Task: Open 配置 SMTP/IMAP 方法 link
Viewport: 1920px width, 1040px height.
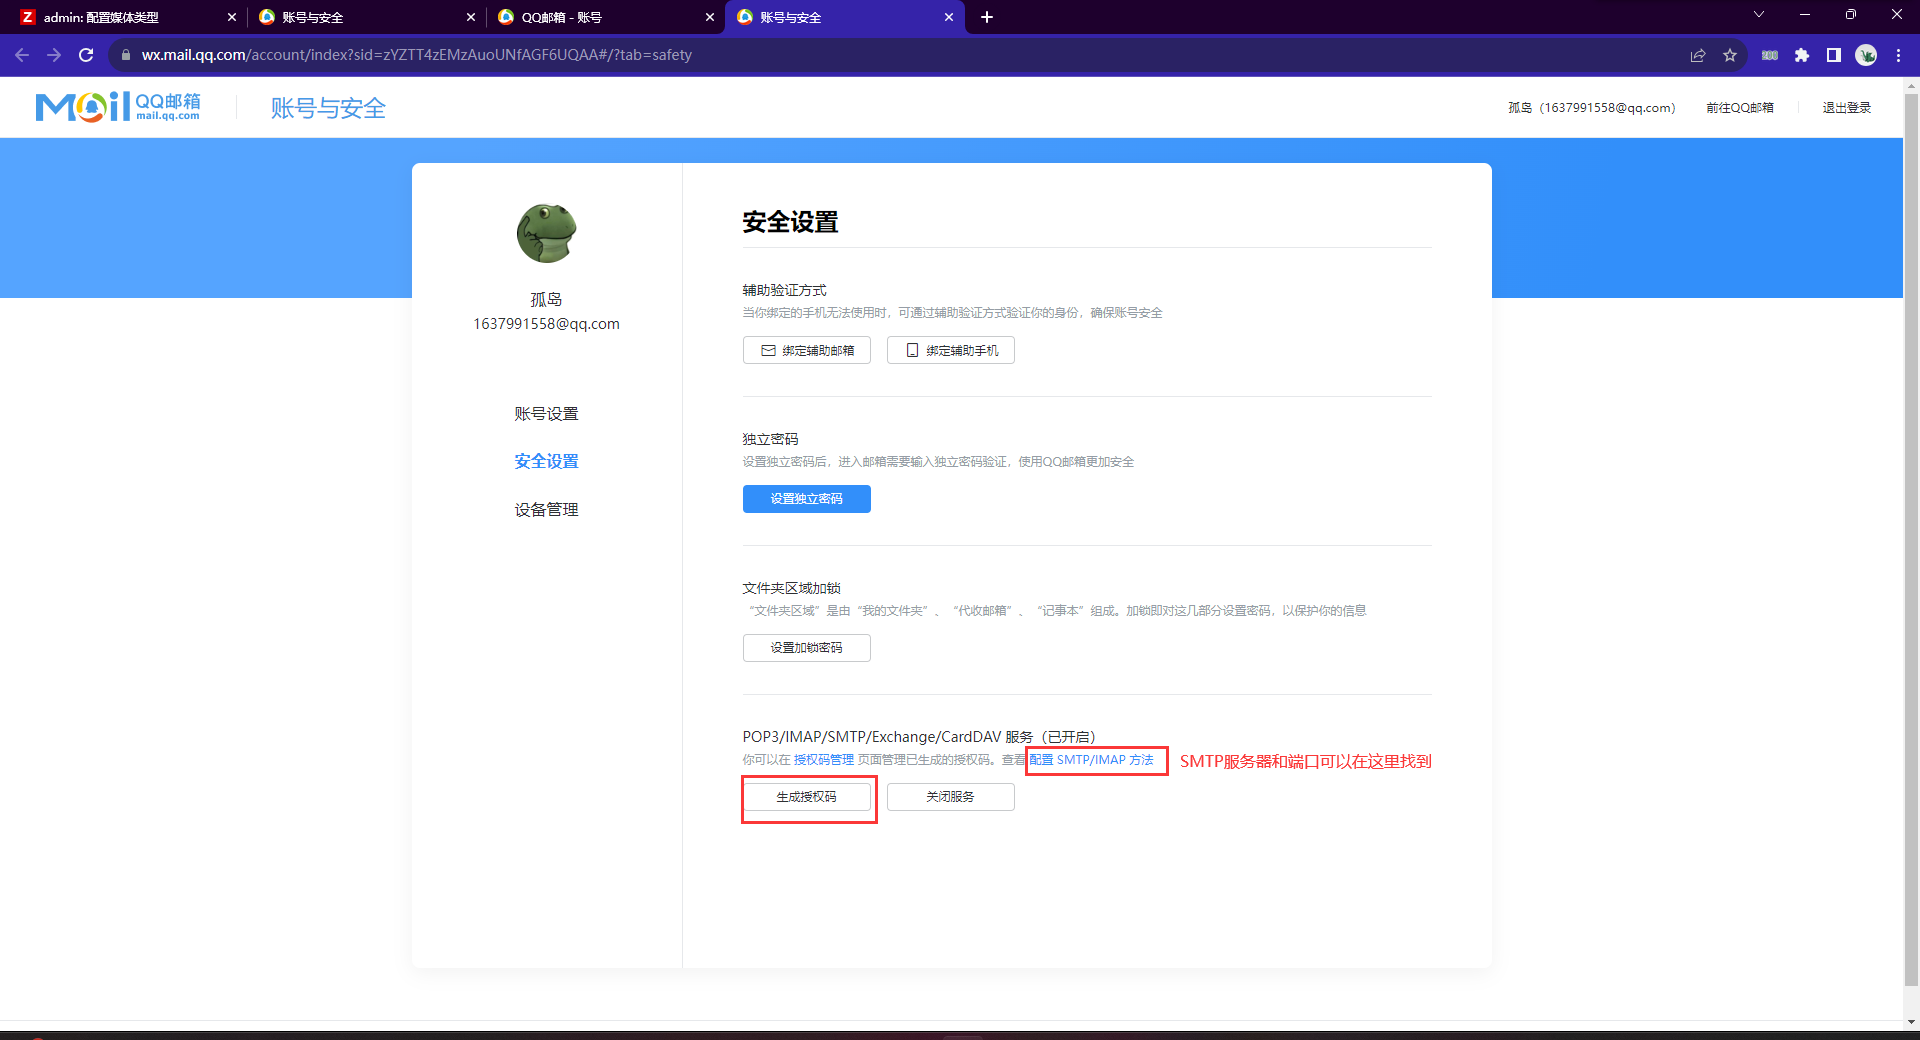Action: (1092, 760)
